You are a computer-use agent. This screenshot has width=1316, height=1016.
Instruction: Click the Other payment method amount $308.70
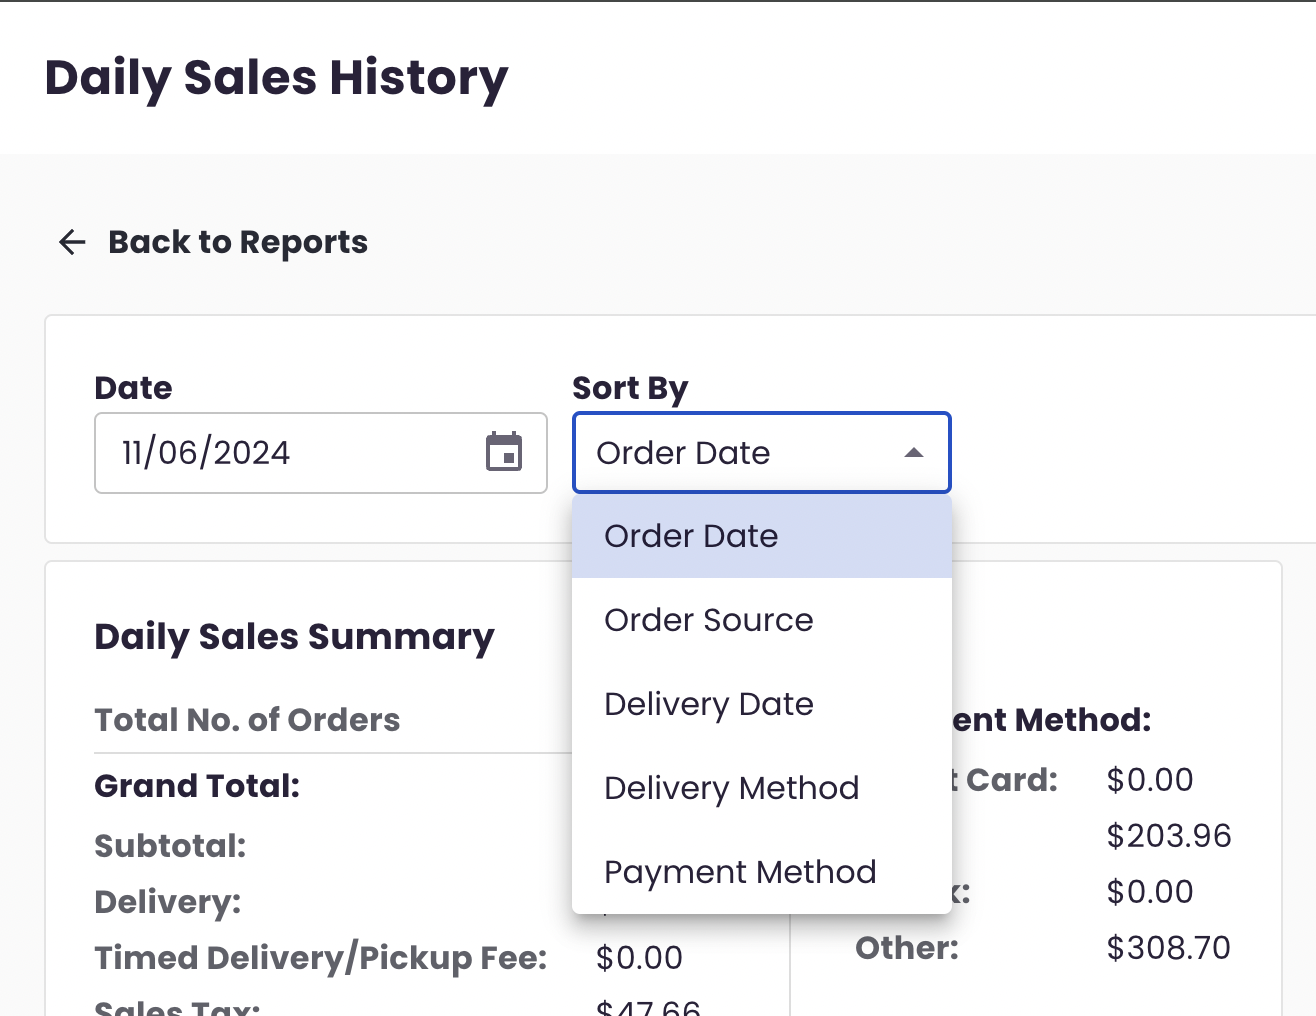(x=1168, y=947)
